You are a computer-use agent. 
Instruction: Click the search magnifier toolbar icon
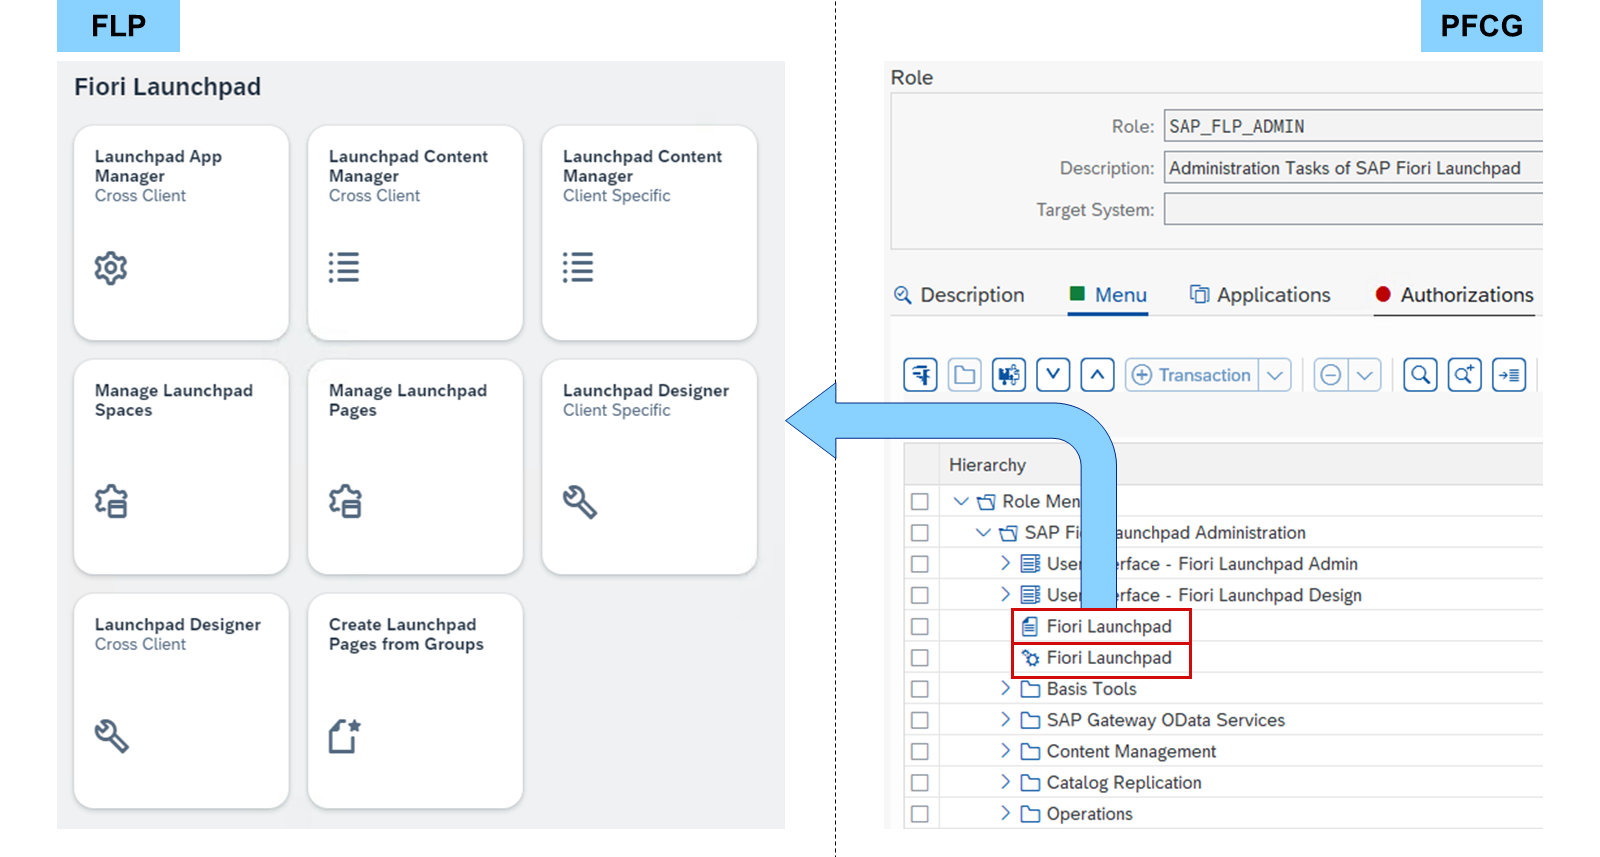pyautogui.click(x=1421, y=375)
